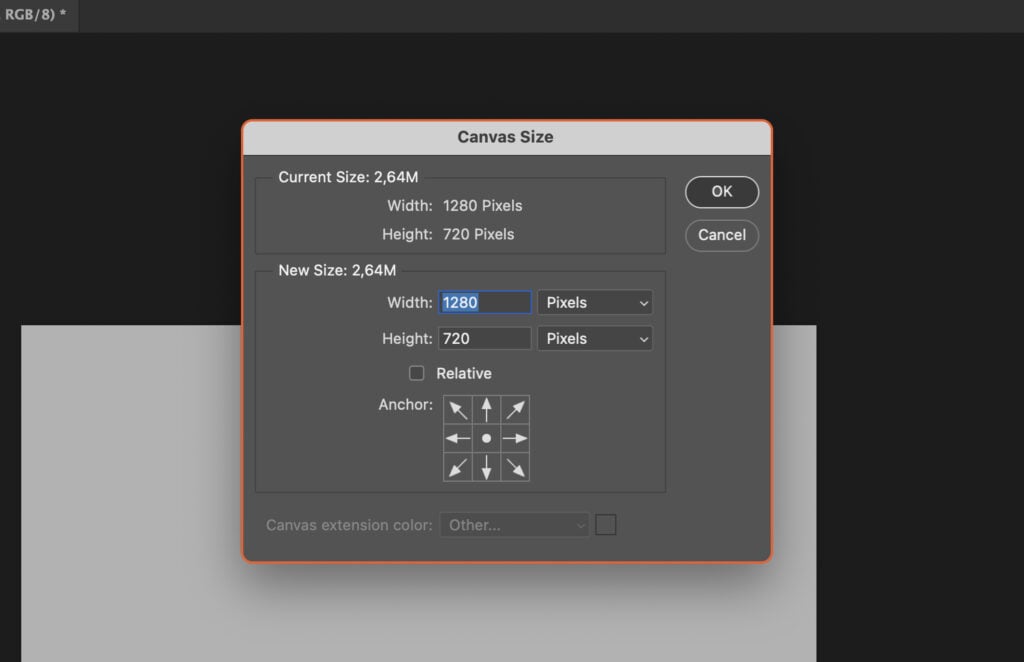Image resolution: width=1024 pixels, height=662 pixels.
Task: Select the middle-left anchor arrow
Action: 458,438
